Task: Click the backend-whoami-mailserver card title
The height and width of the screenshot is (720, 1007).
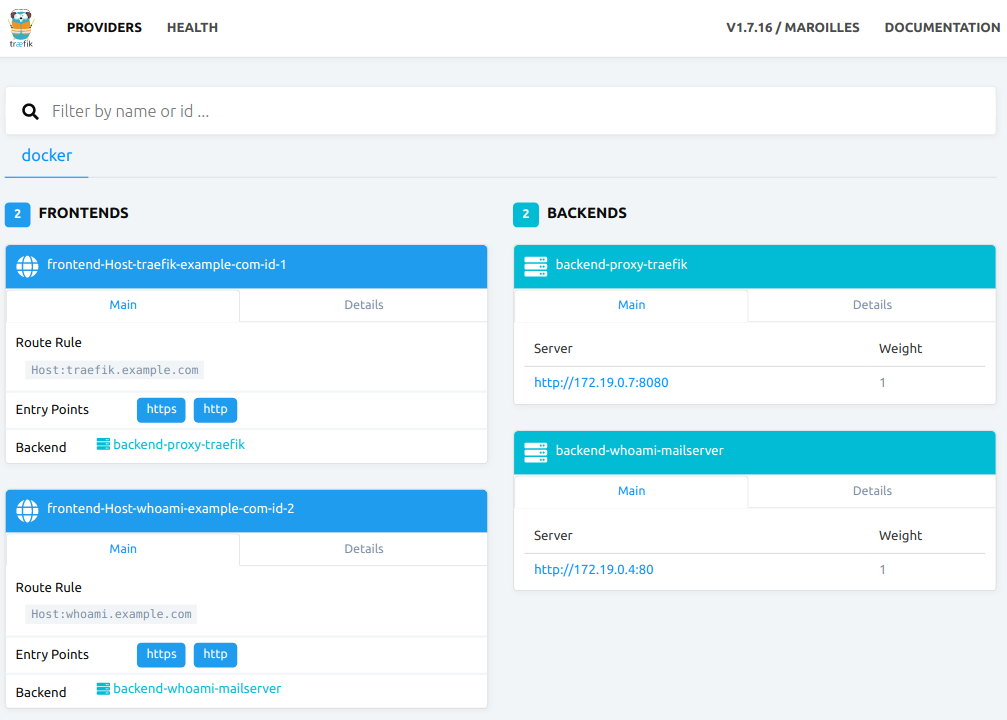Action: tap(639, 451)
